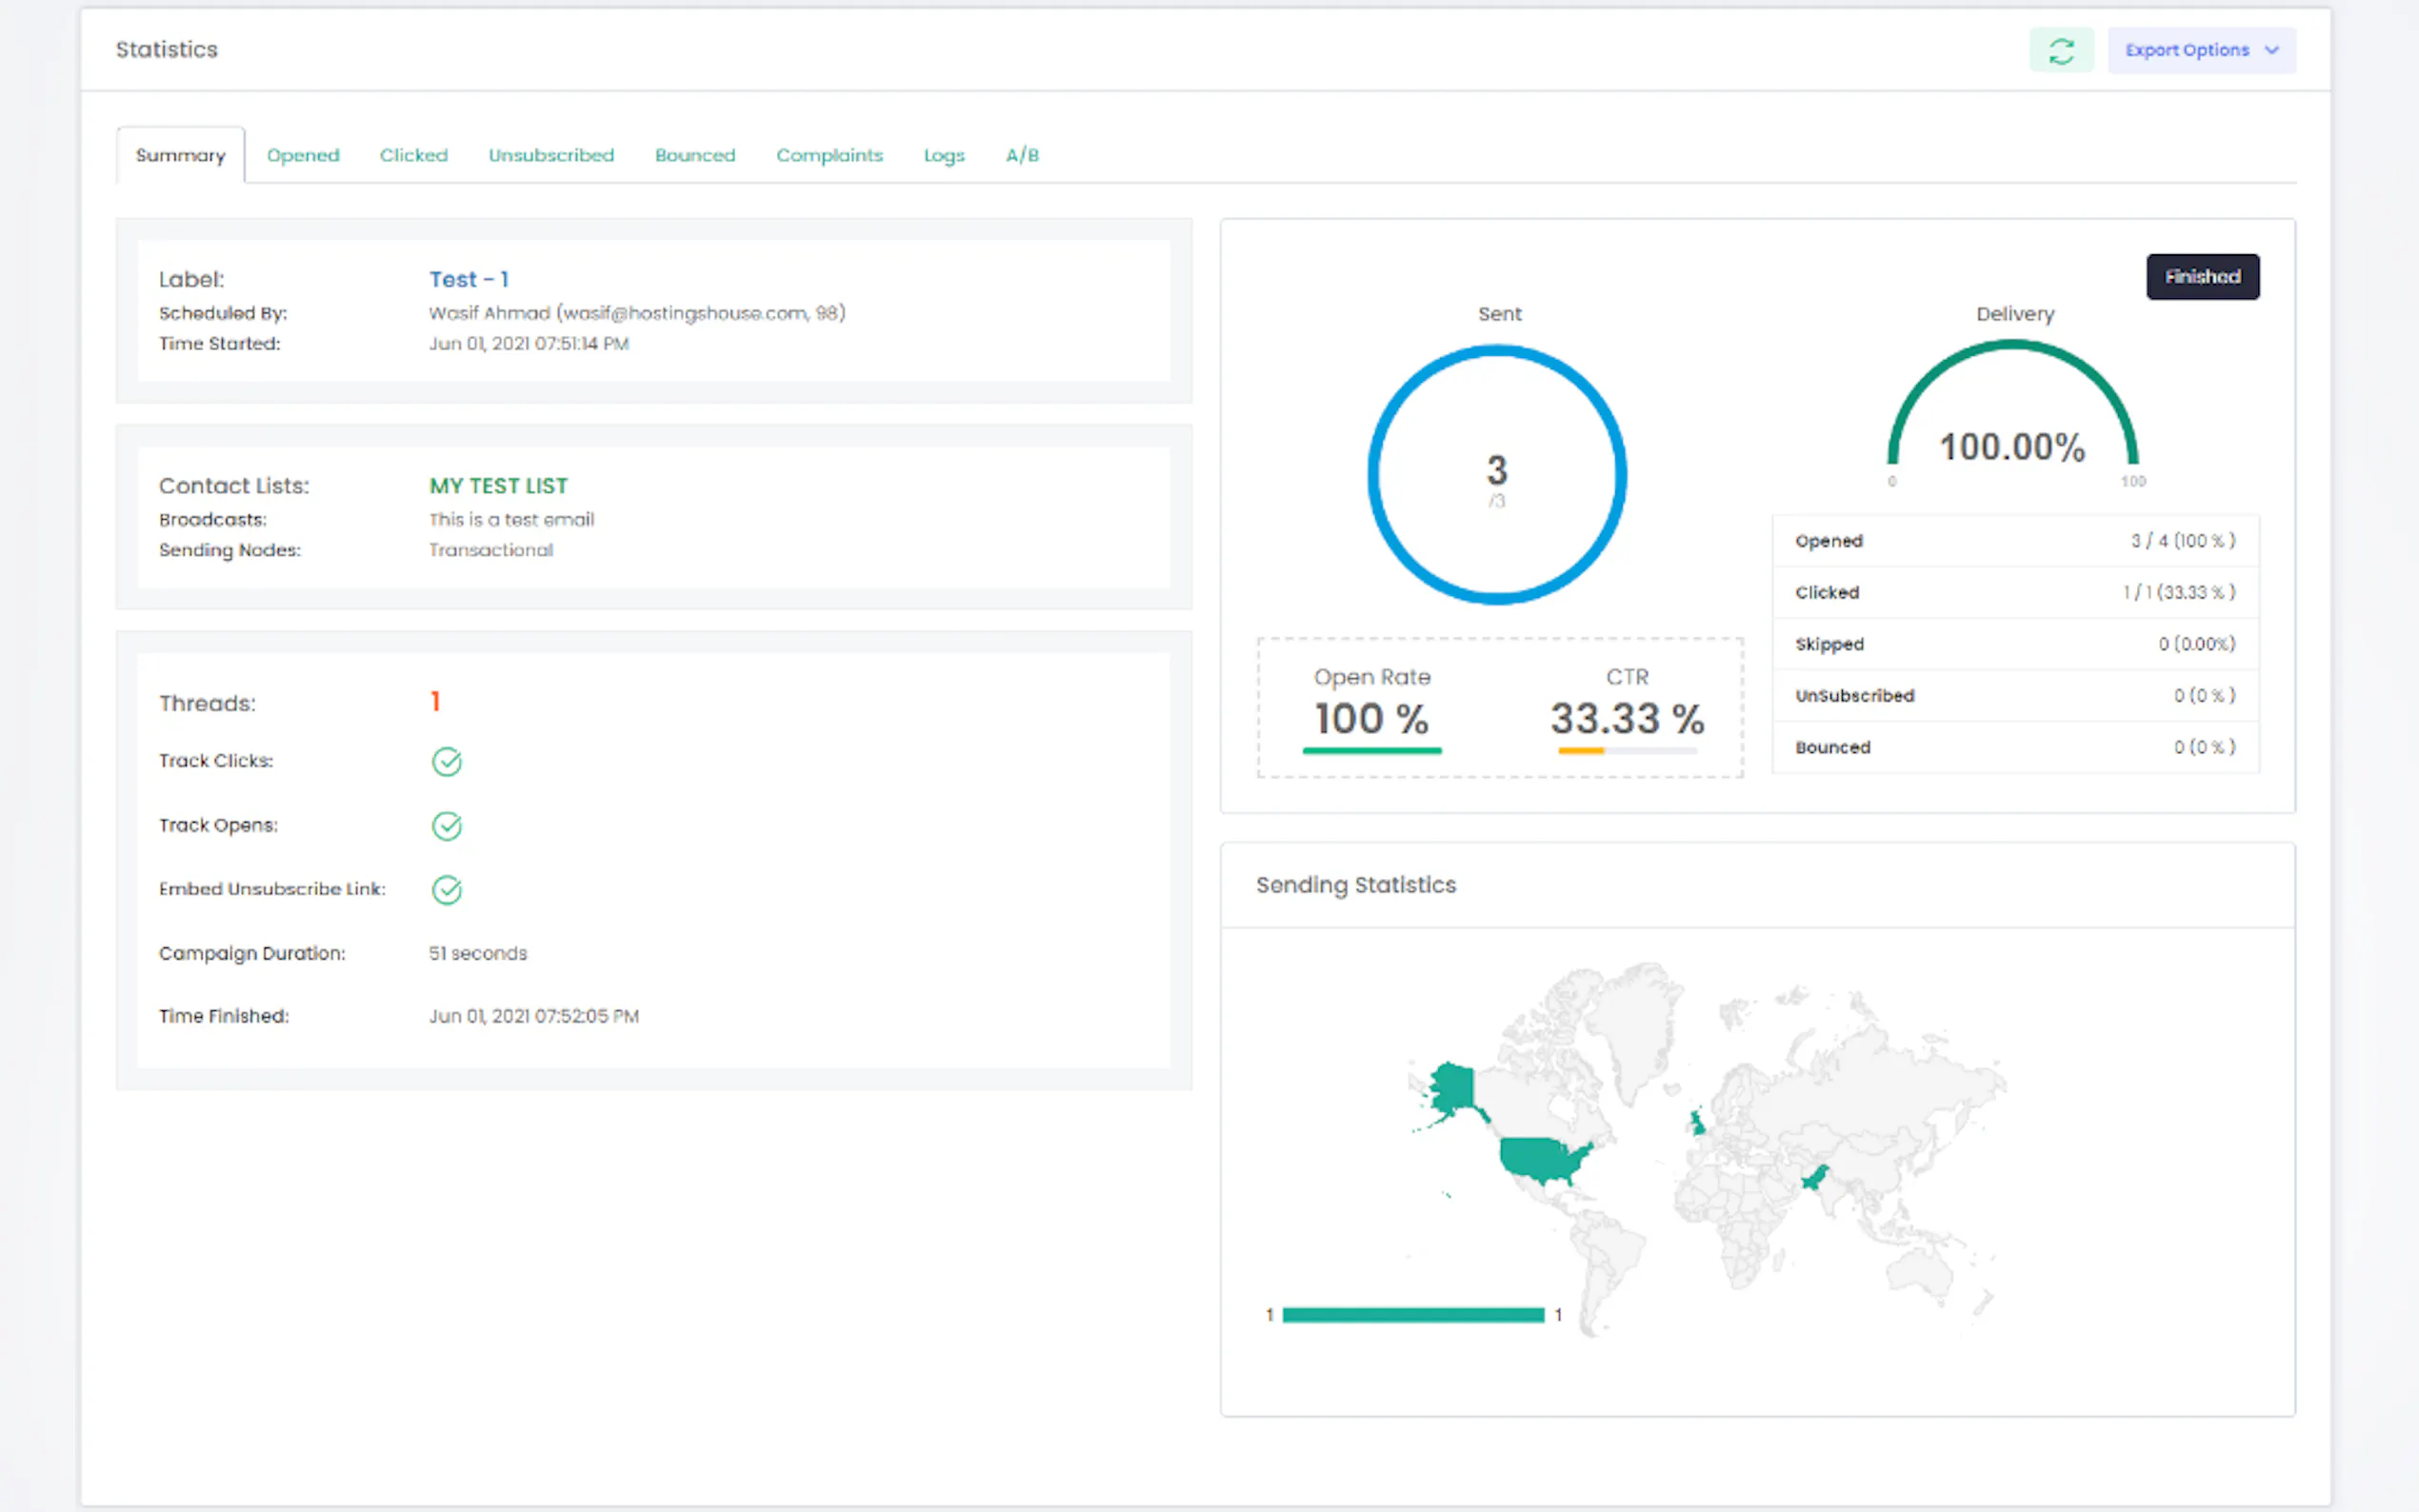This screenshot has width=2419, height=1512.
Task: Open the Unsubscribed tab
Action: pos(551,155)
